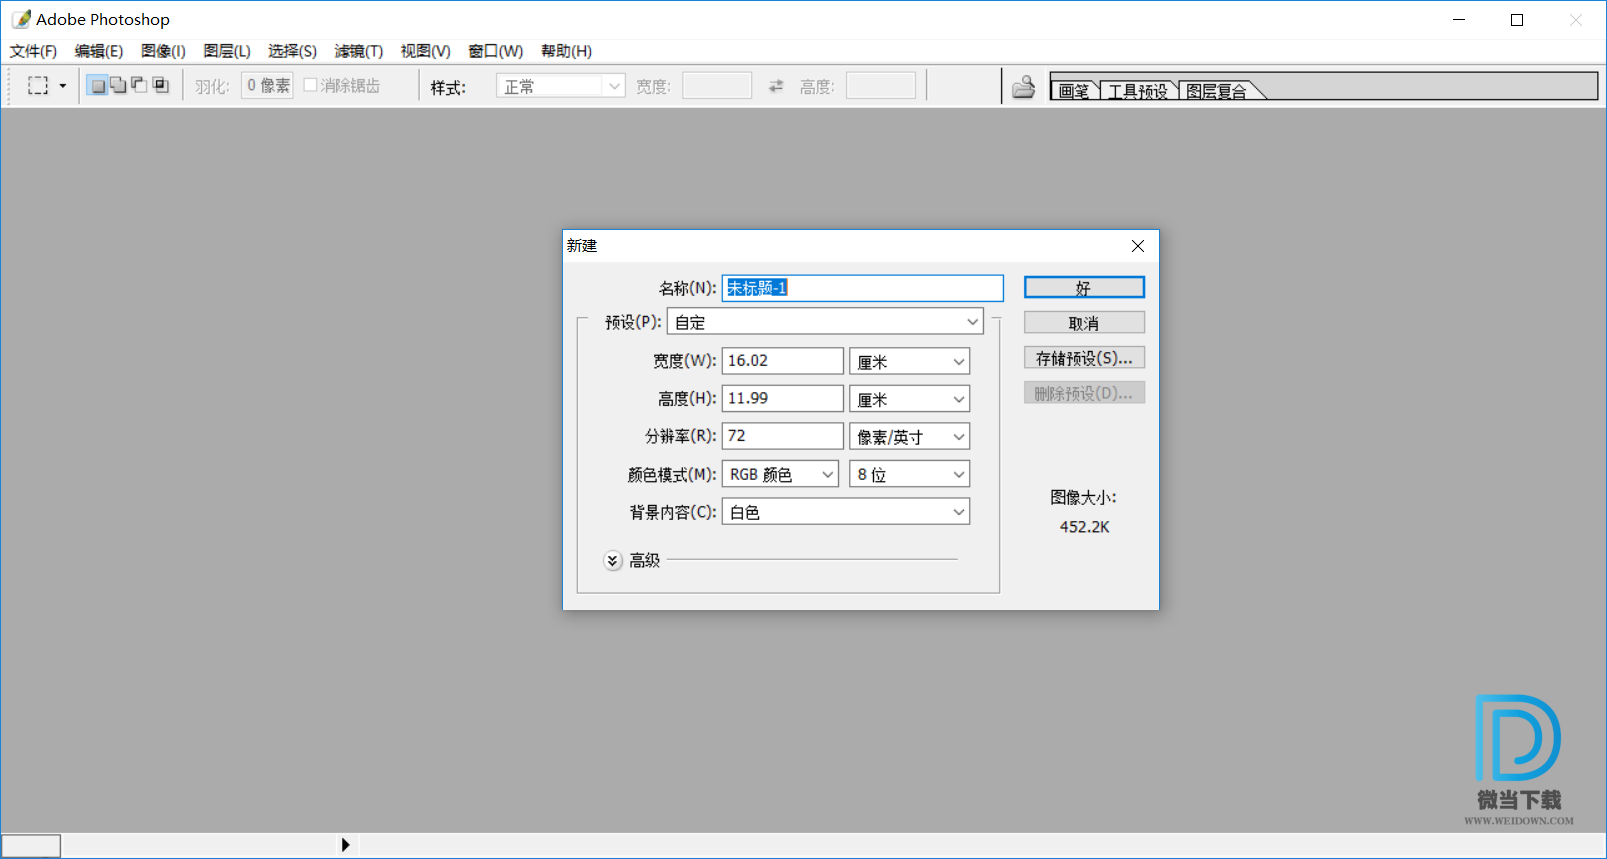Open the background contents (白色) dropdown
This screenshot has height=859, width=1607.
coord(846,512)
